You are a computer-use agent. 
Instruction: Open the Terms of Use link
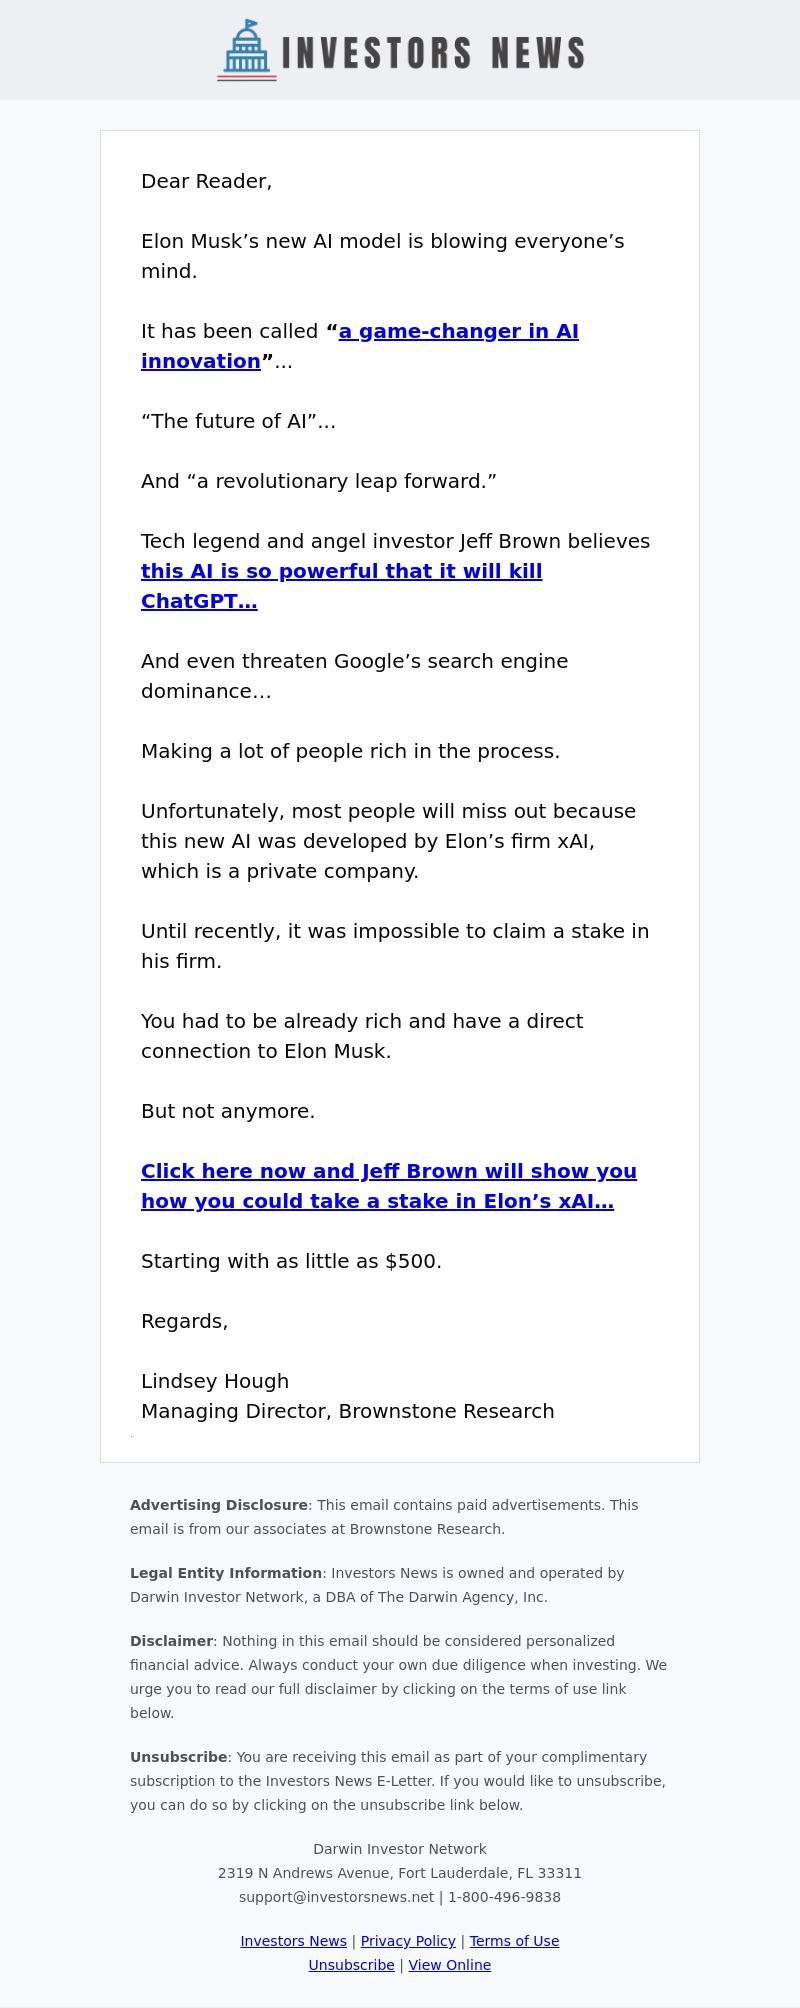coord(514,1941)
